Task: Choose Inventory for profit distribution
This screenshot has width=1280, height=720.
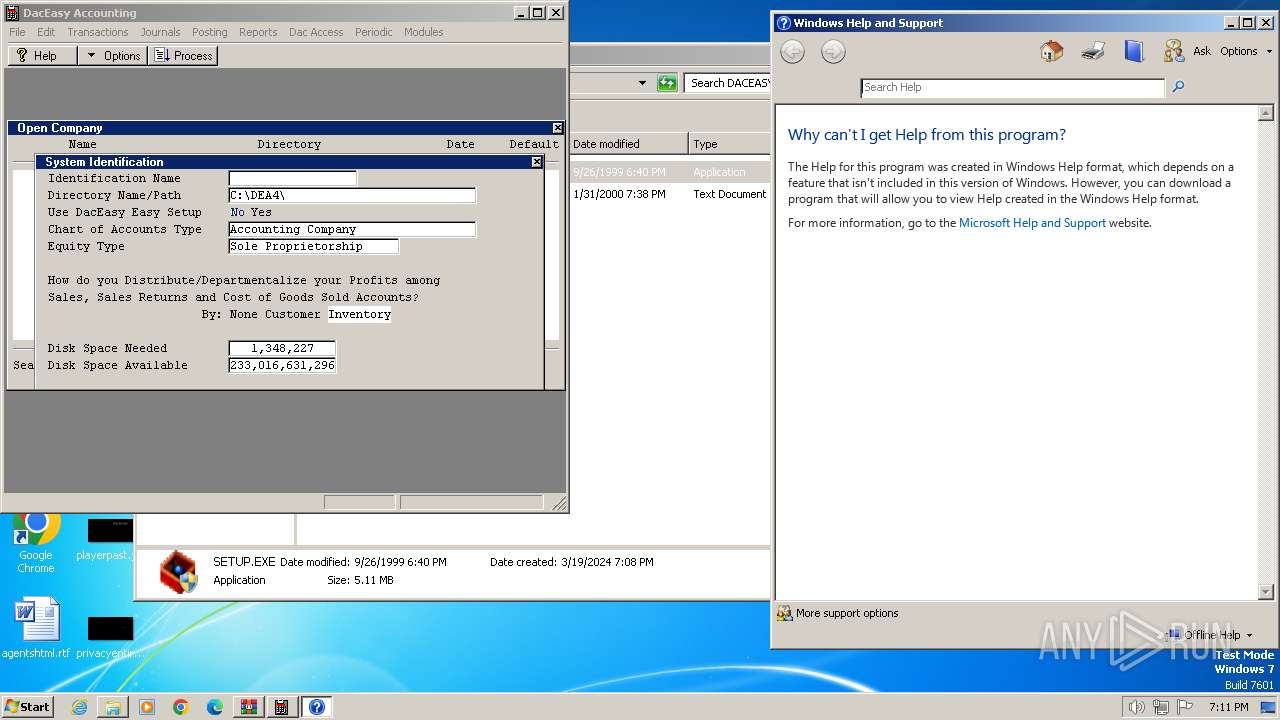Action: point(360,314)
